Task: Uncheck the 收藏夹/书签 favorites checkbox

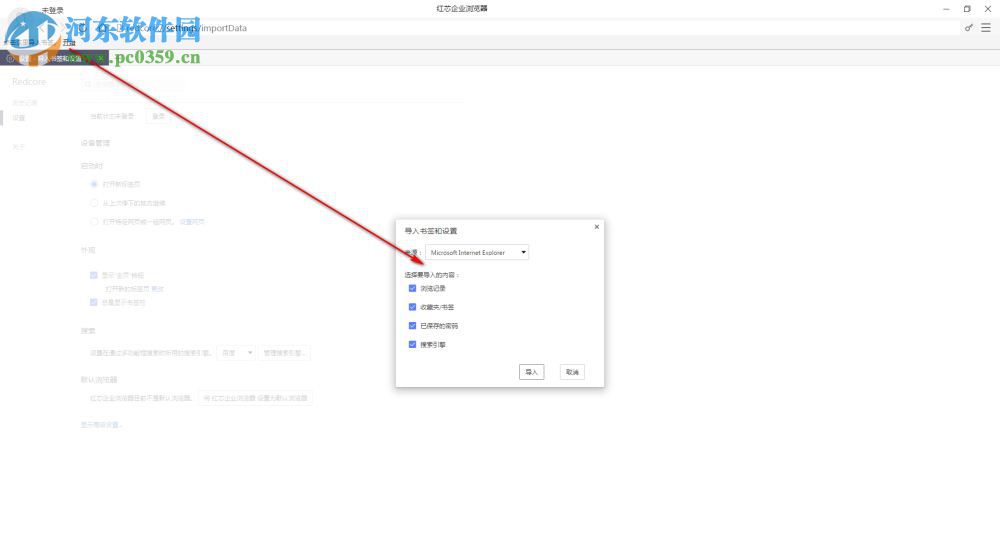Action: coord(412,307)
